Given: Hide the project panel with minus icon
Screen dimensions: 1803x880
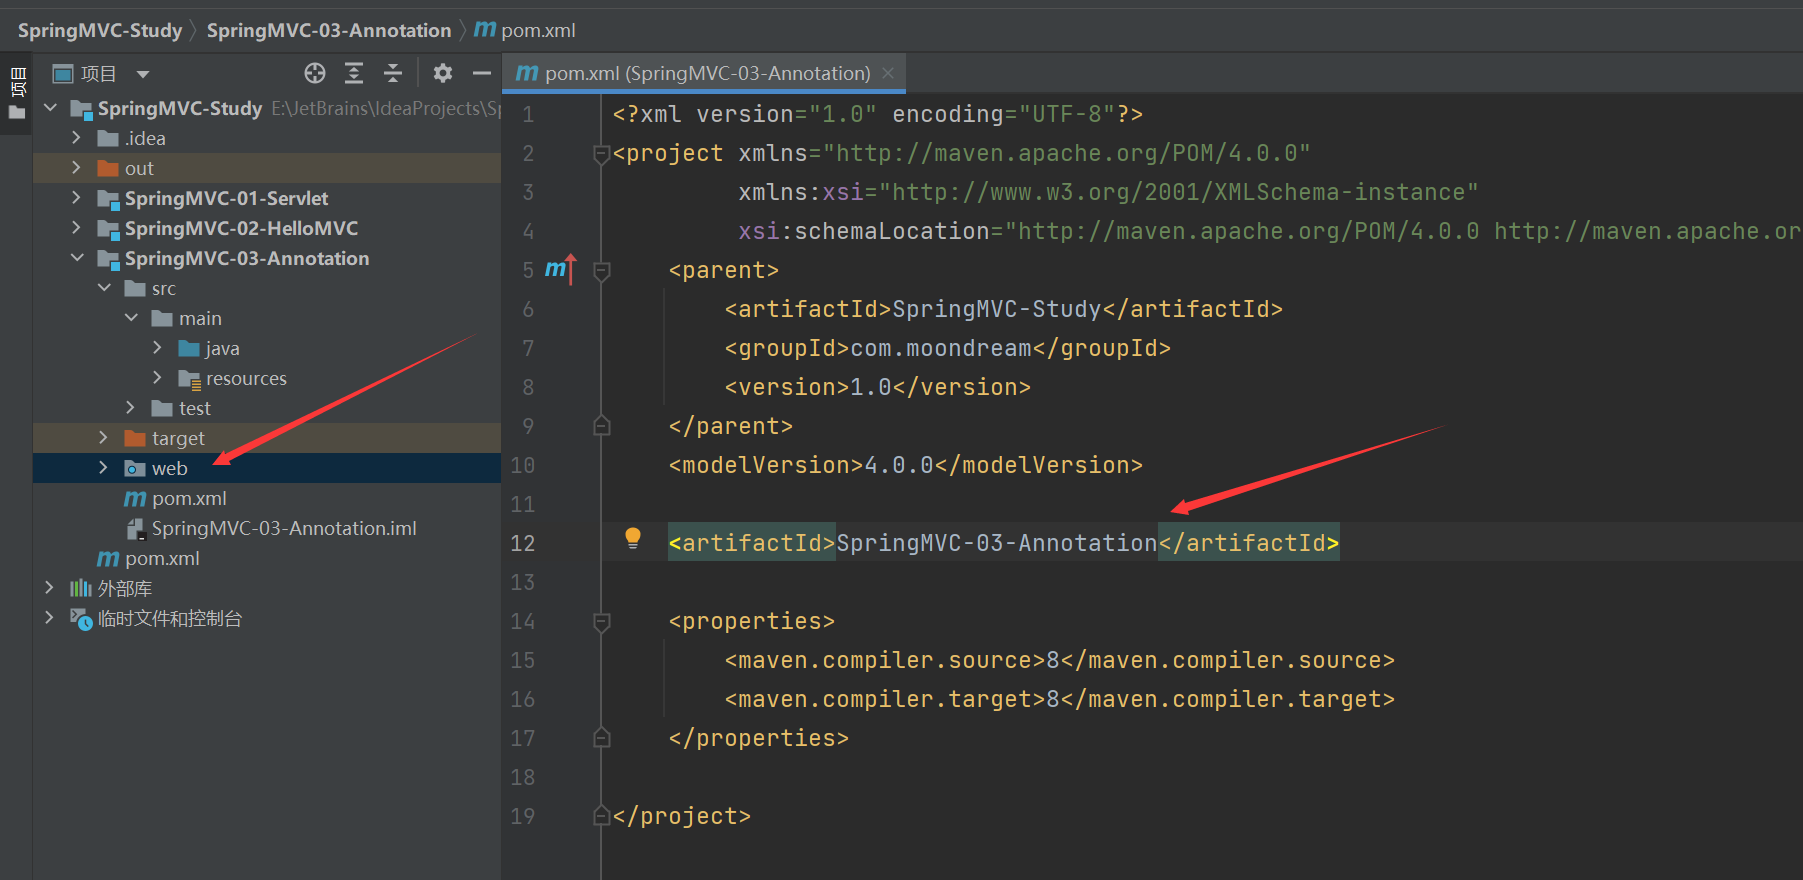Looking at the screenshot, I should pos(482,73).
